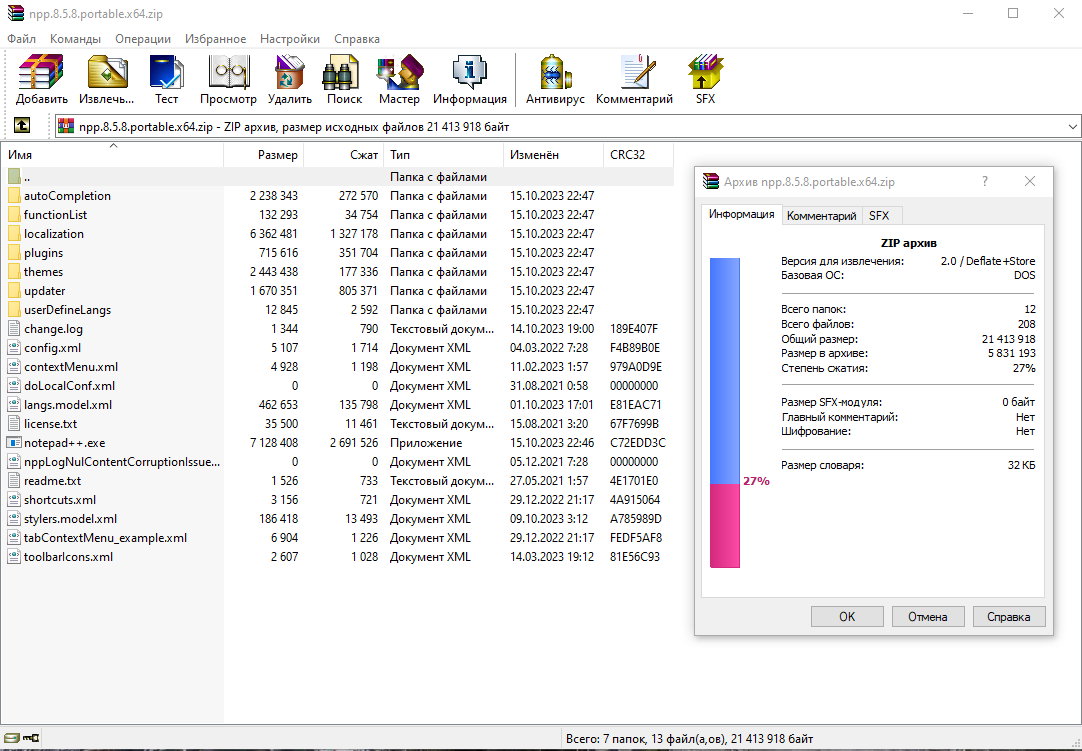Select the '..' parent folder row

337,177
